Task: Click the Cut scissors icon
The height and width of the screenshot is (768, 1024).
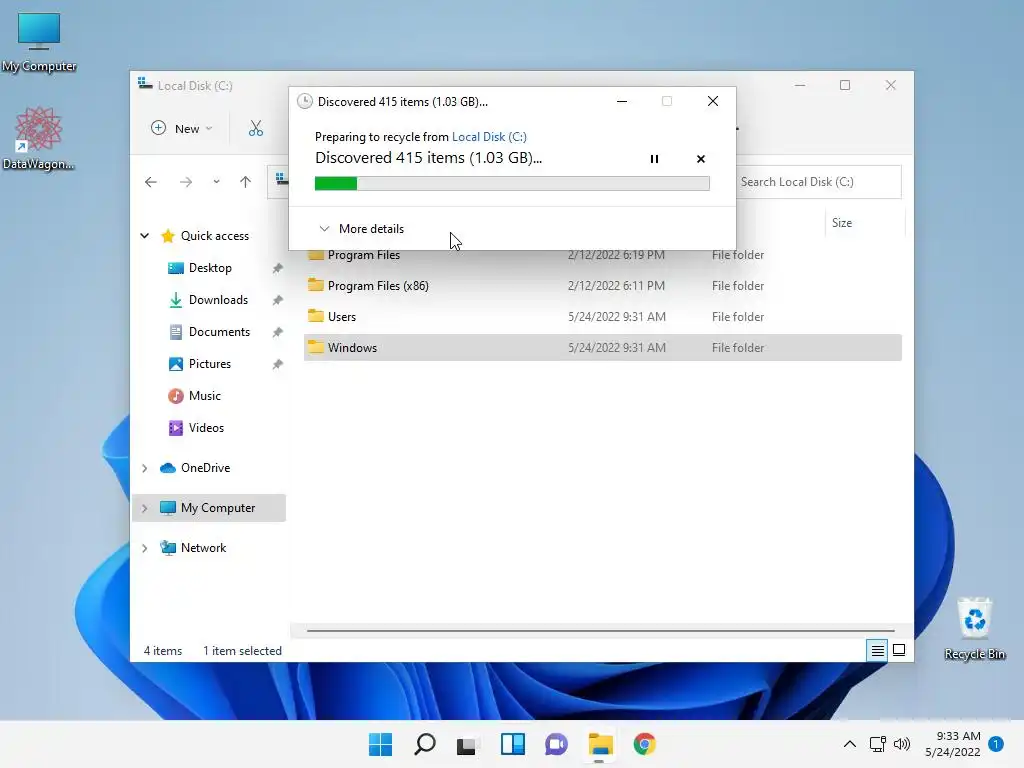Action: (x=255, y=129)
